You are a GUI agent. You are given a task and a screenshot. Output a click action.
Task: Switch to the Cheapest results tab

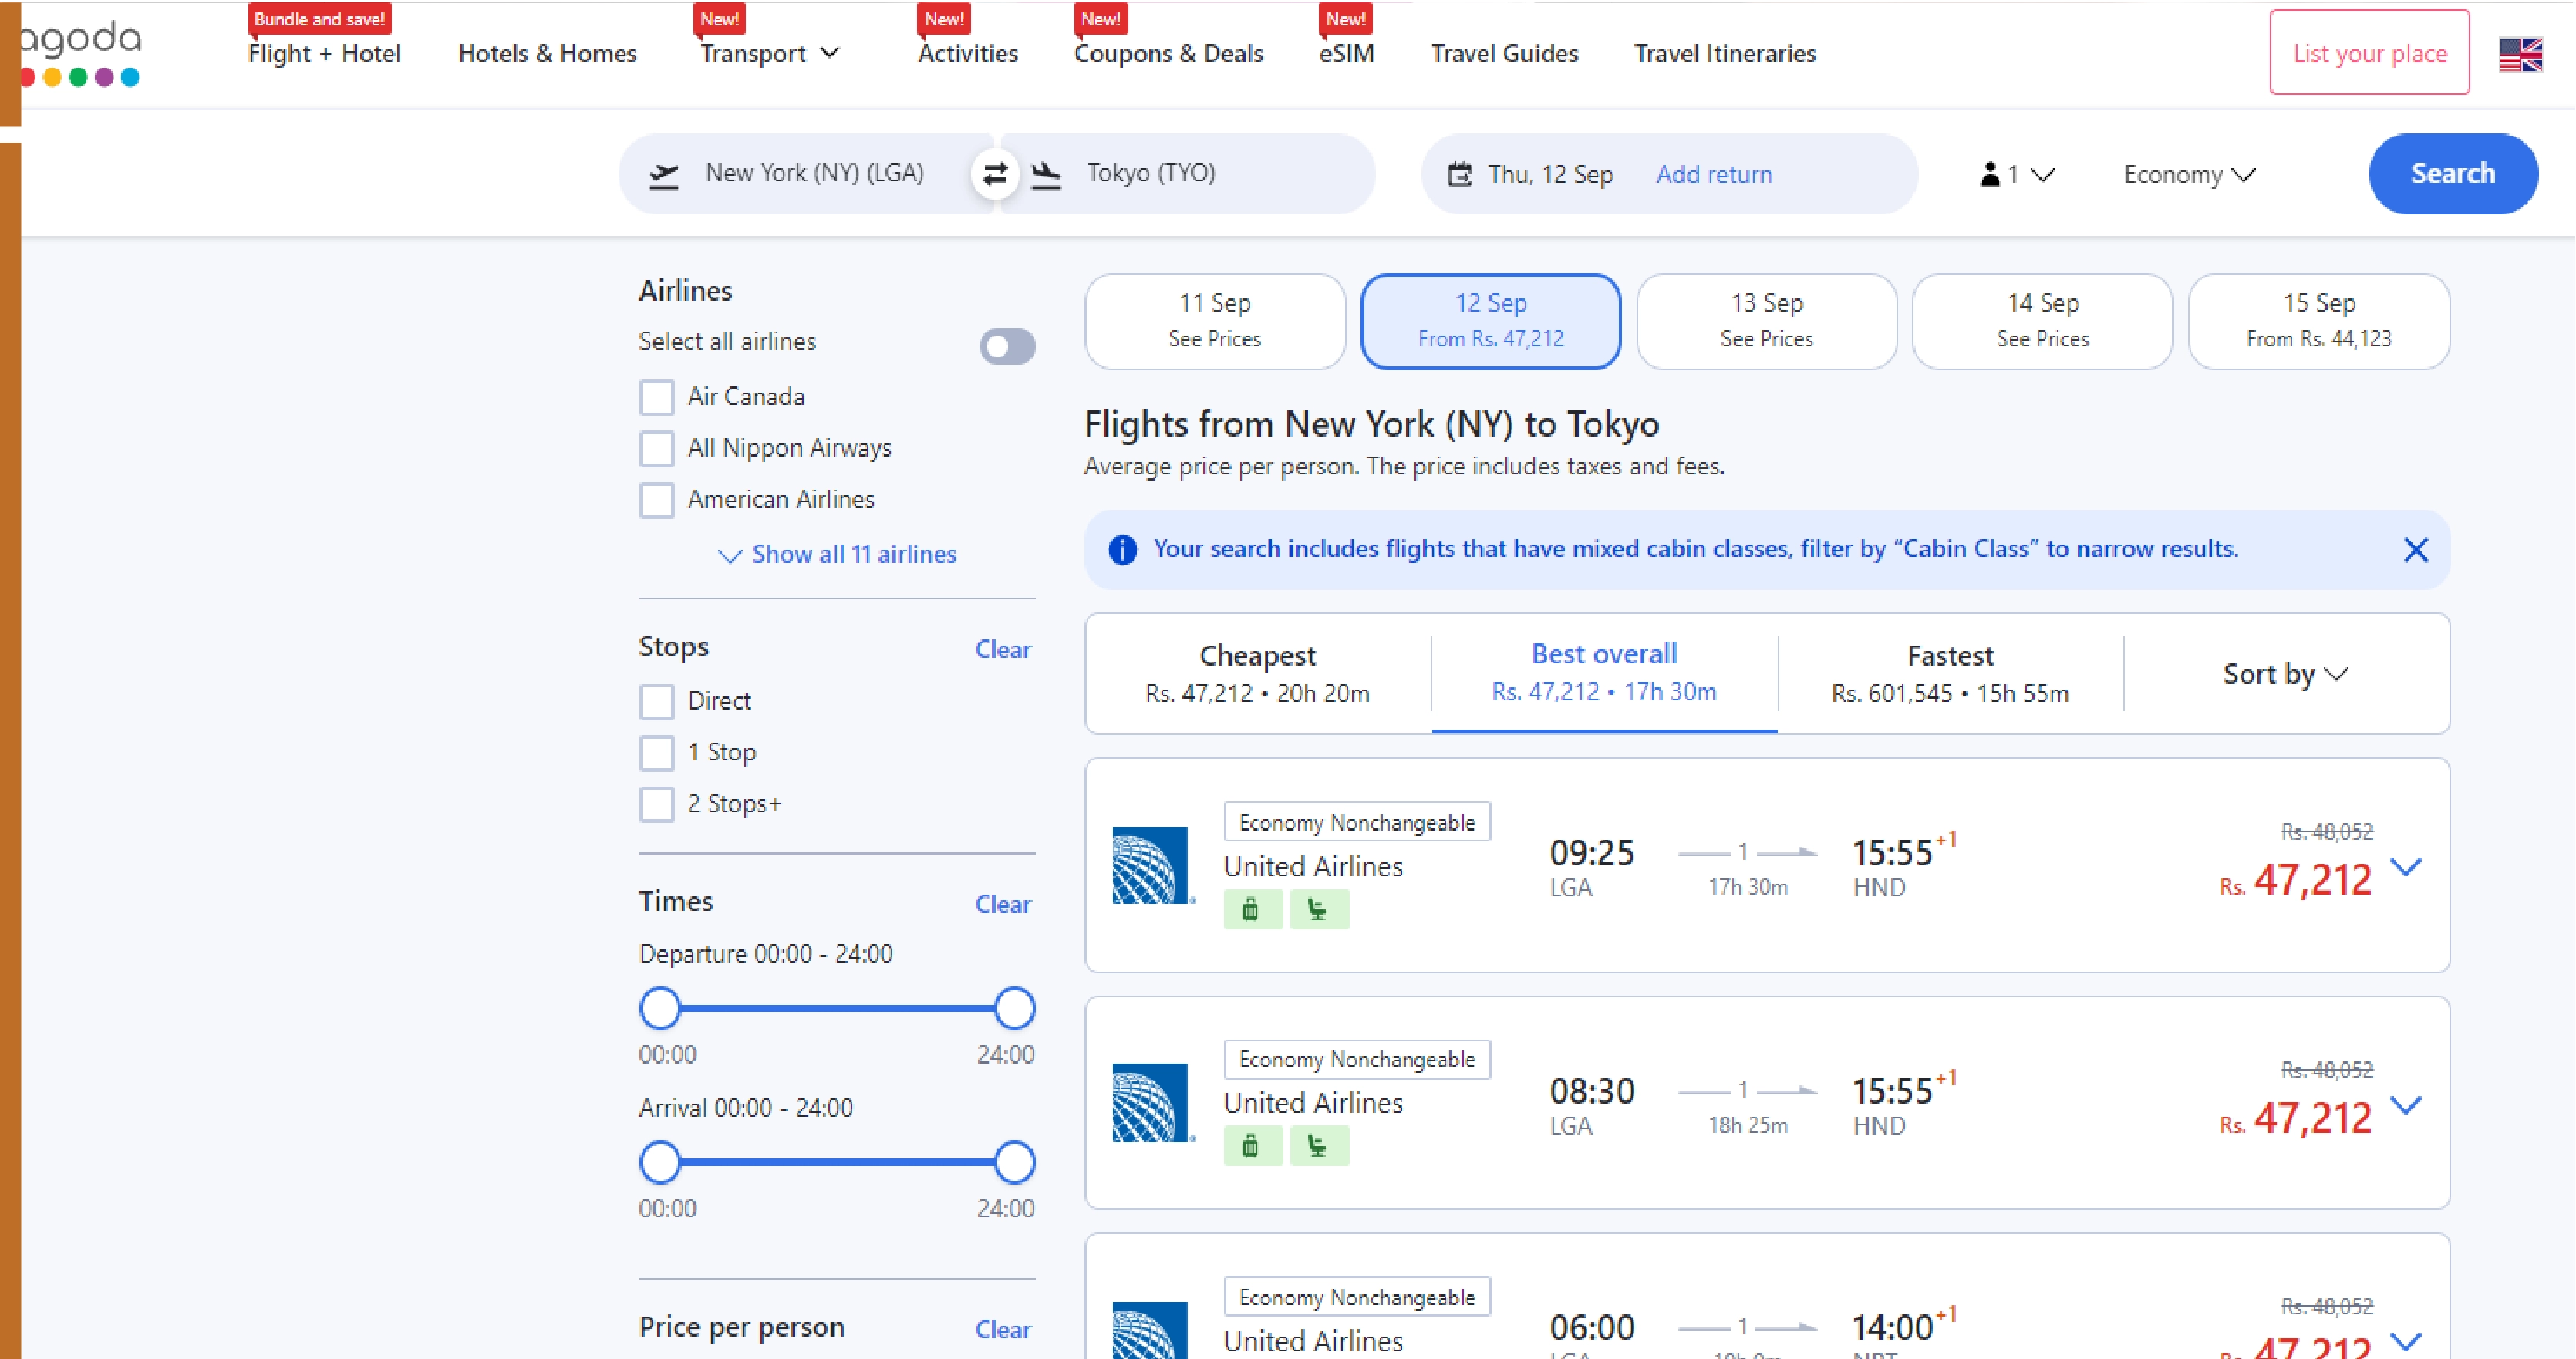1257,672
